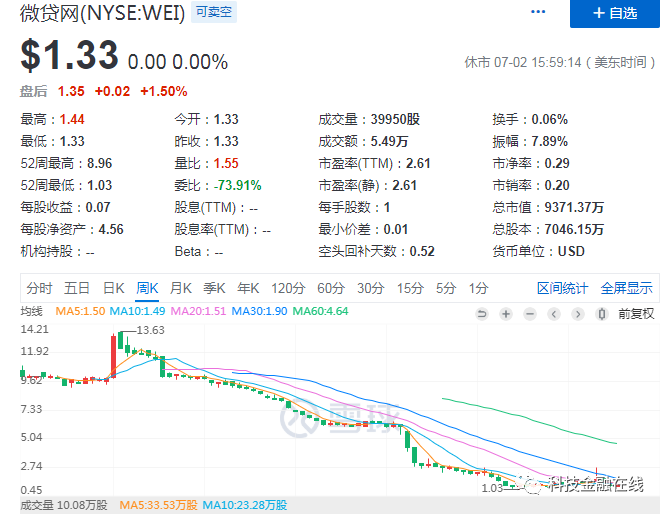Show the 年K chart tab
The width and height of the screenshot is (665, 514).
click(248, 288)
